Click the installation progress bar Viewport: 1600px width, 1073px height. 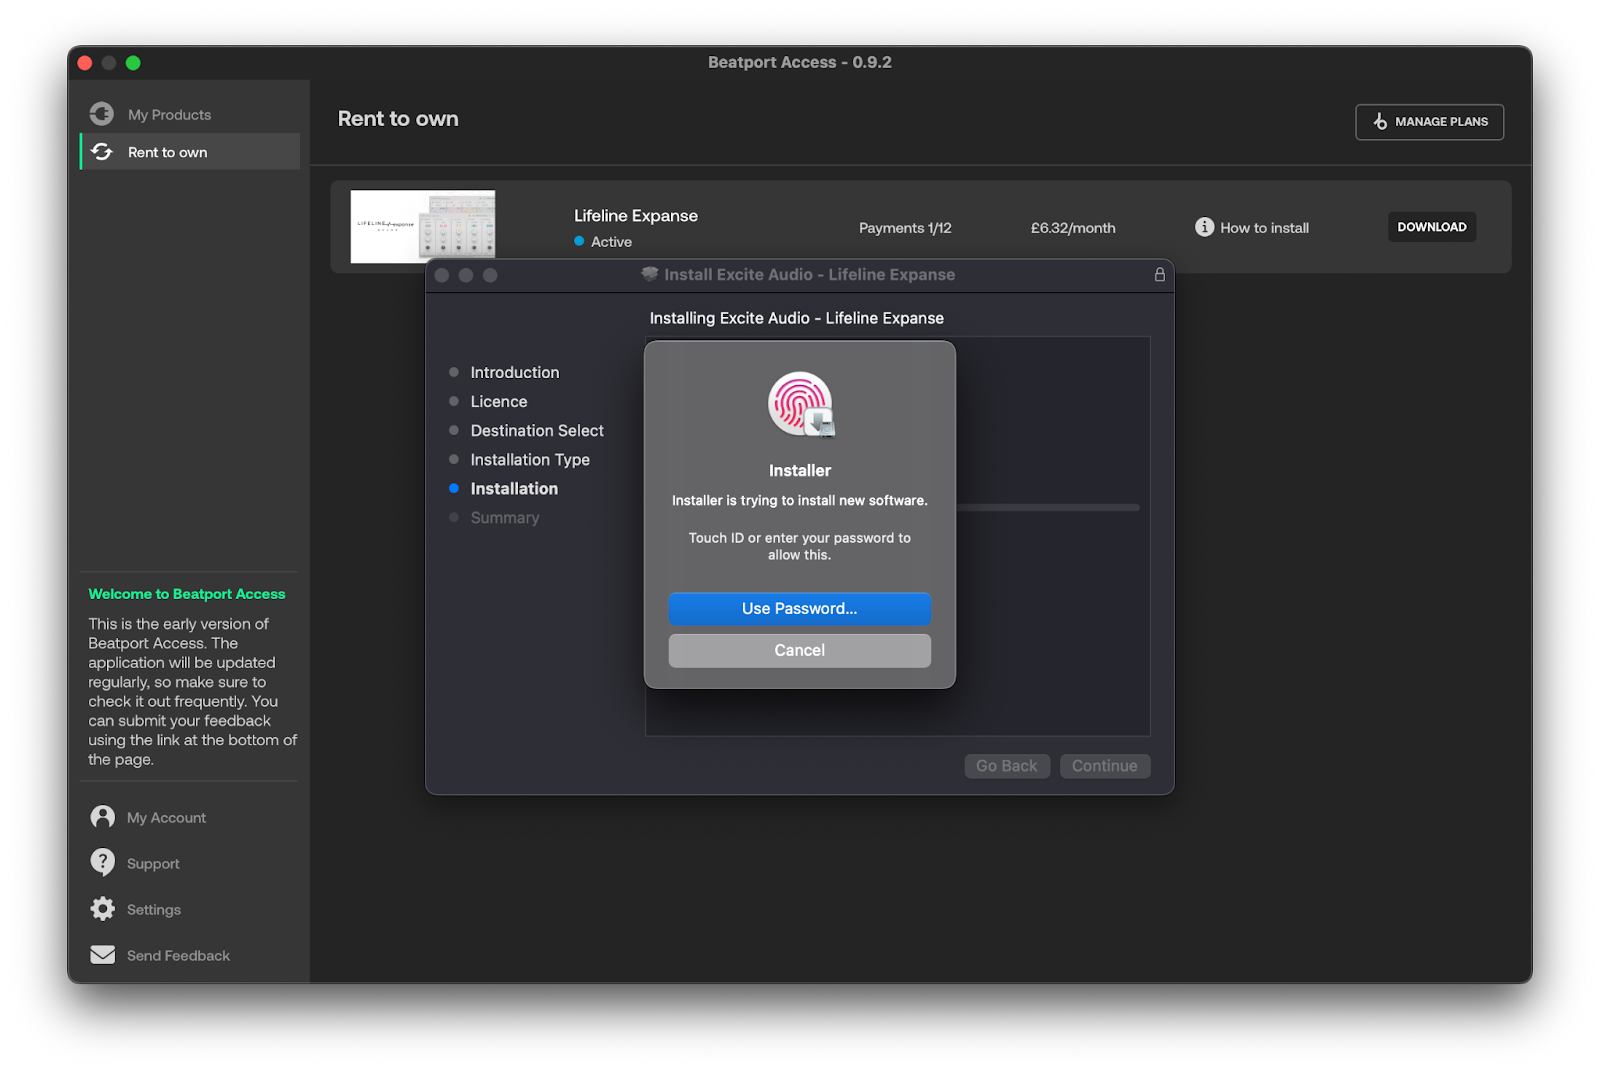click(x=1047, y=508)
